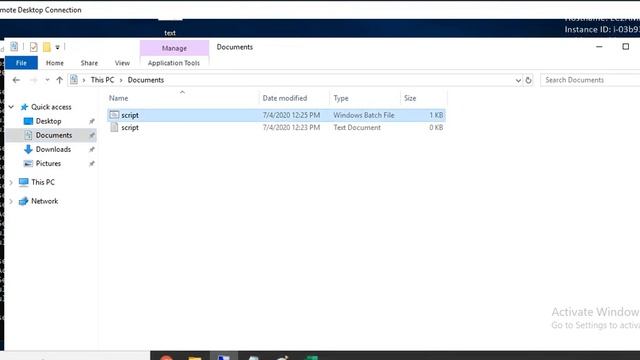This screenshot has width=640, height=360.
Task: Click the Forward navigation arrow
Action: pyautogui.click(x=33, y=80)
